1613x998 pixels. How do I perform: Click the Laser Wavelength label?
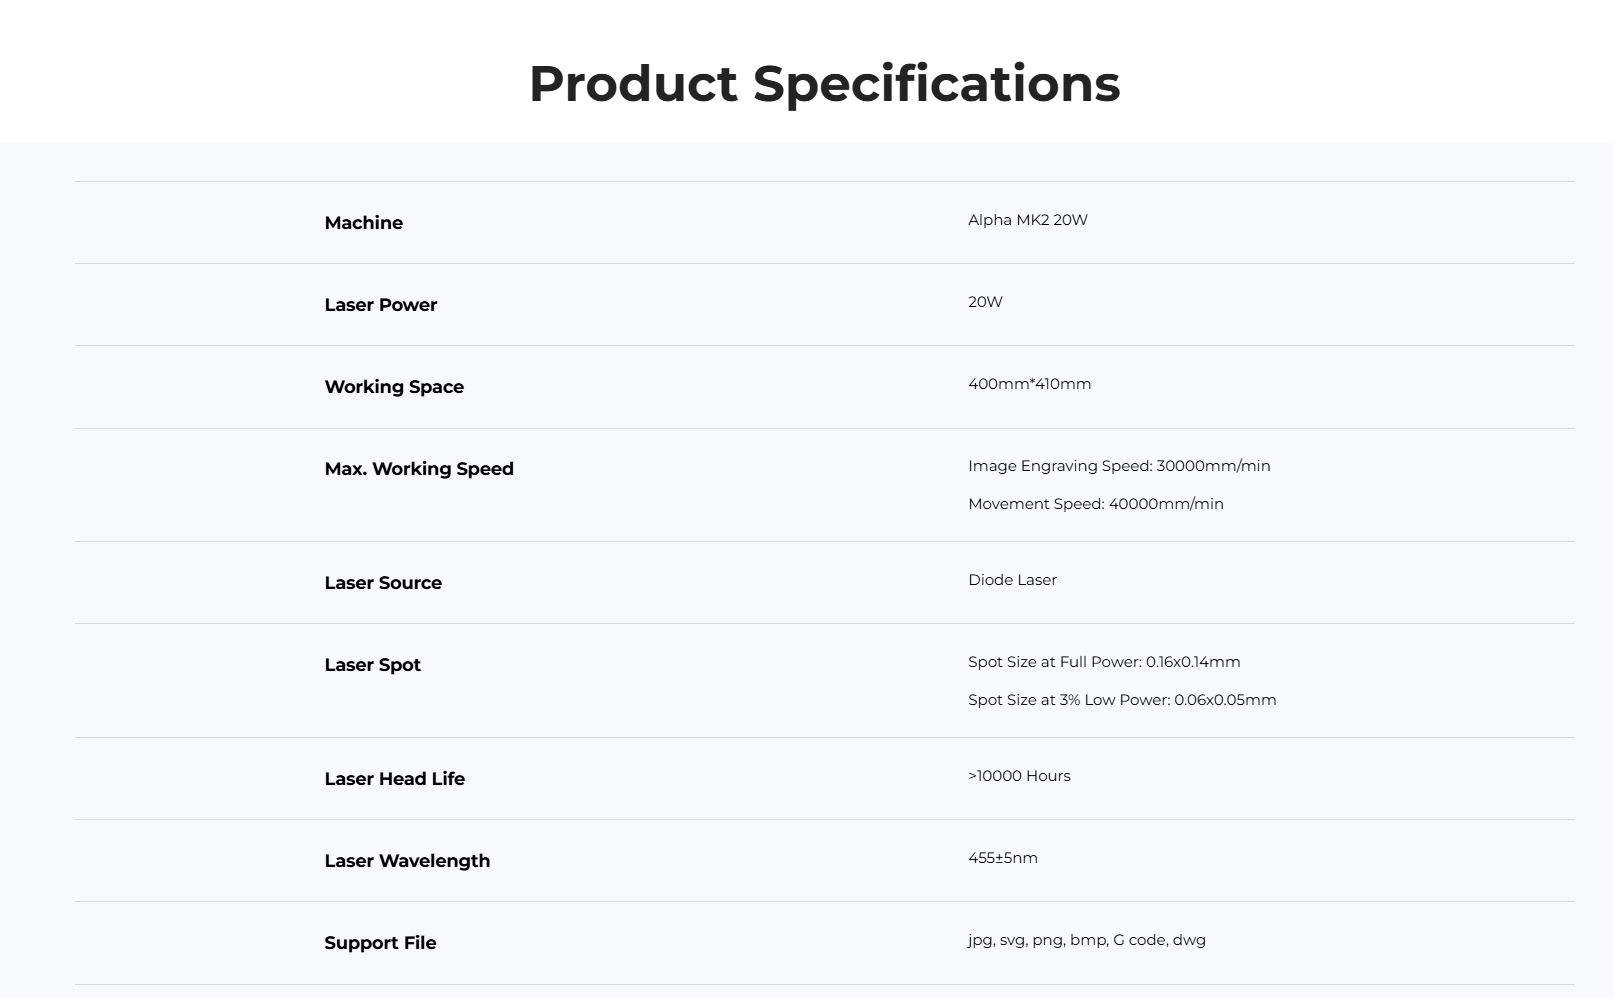tap(406, 861)
